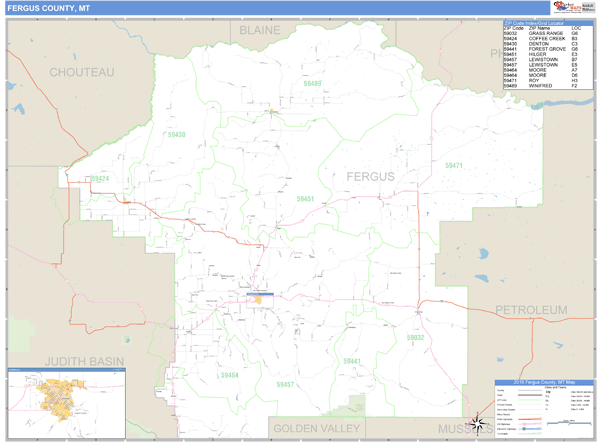Click the blue lake east of ZIP 59471

coord(484,254)
